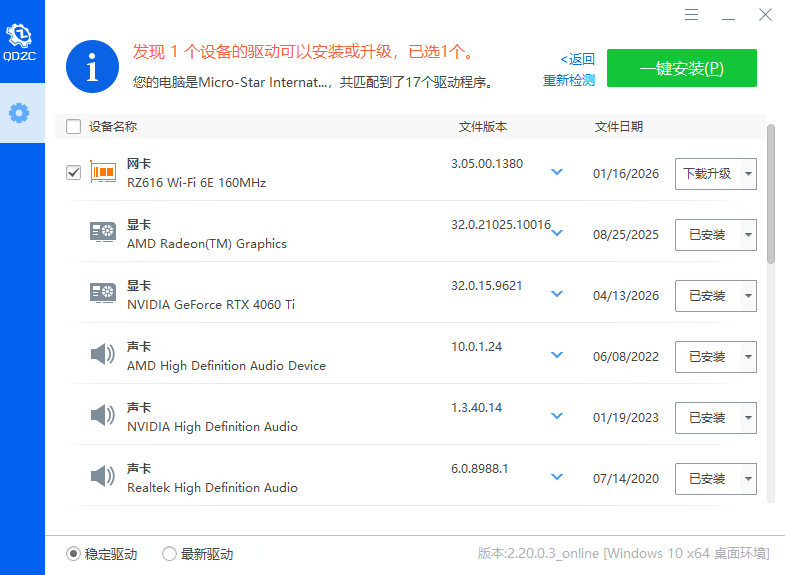Click version number 1.3.40.14

tap(476, 408)
